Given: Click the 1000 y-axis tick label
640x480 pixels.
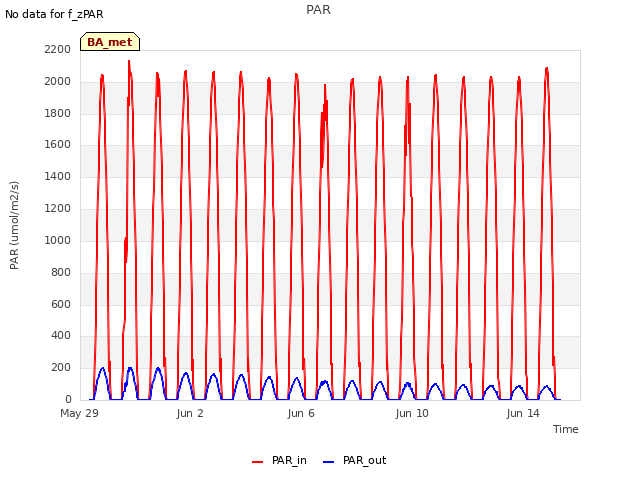Looking at the screenshot, I should pos(58,240).
